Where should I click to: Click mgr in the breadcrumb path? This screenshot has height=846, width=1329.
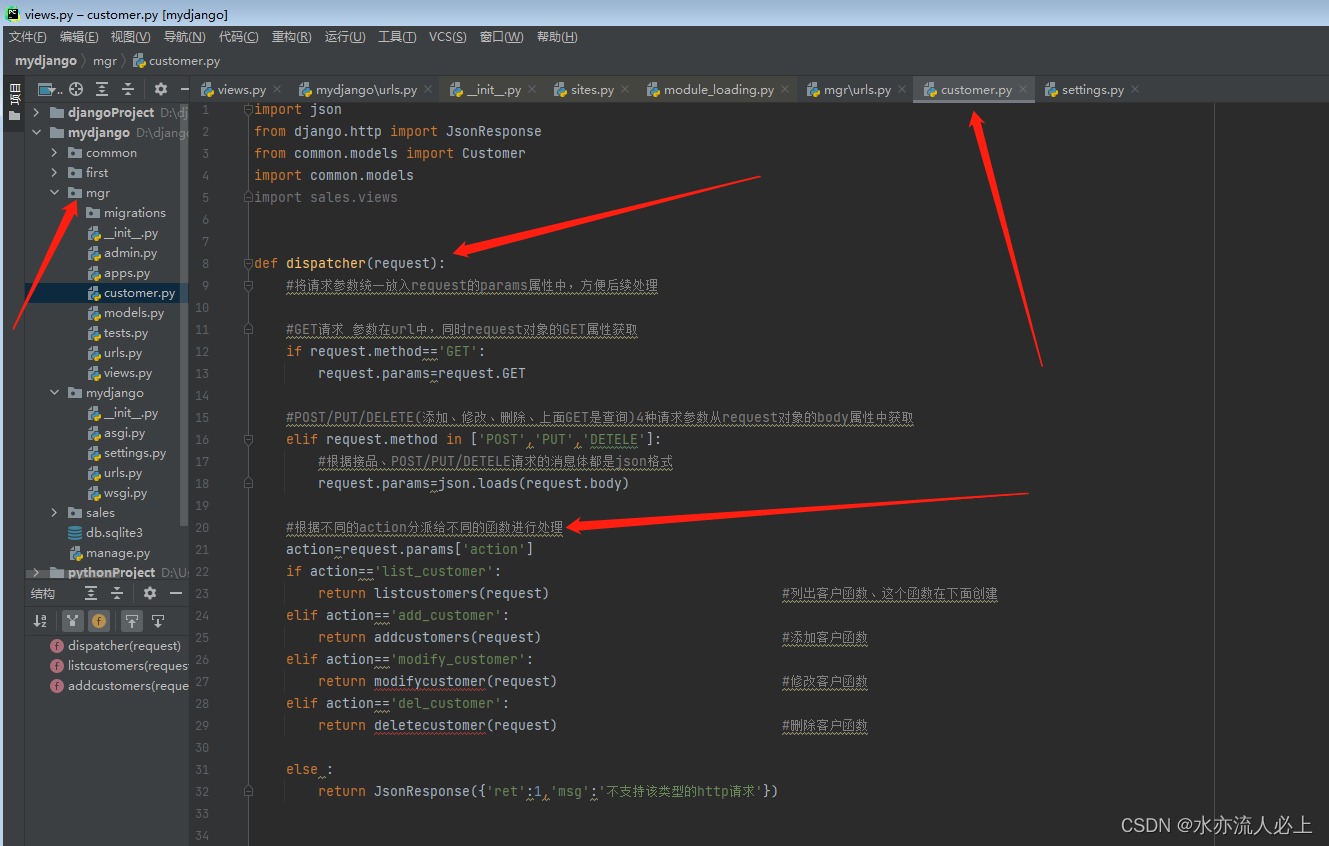click(x=105, y=61)
